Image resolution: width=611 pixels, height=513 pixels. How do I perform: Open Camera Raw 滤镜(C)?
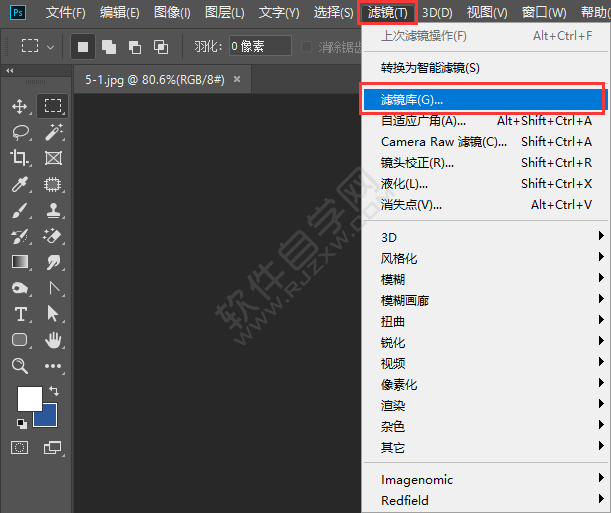pos(486,141)
